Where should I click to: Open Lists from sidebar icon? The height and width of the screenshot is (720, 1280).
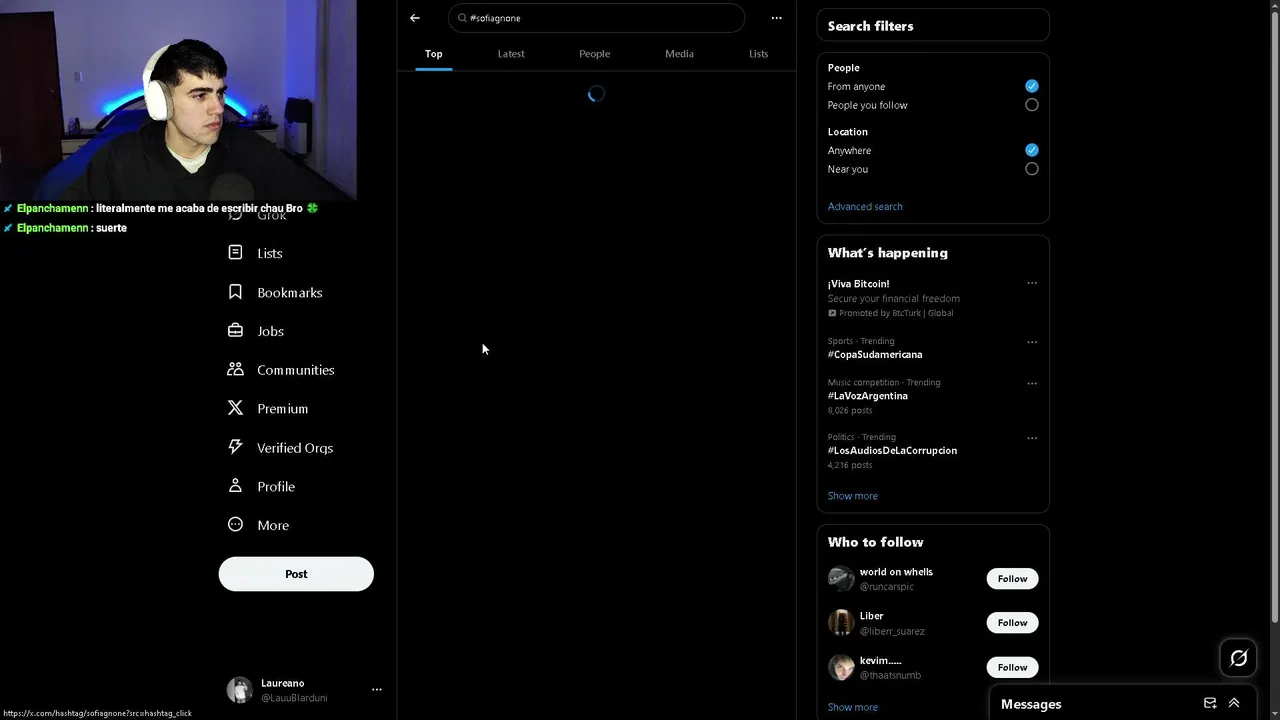pyautogui.click(x=235, y=253)
